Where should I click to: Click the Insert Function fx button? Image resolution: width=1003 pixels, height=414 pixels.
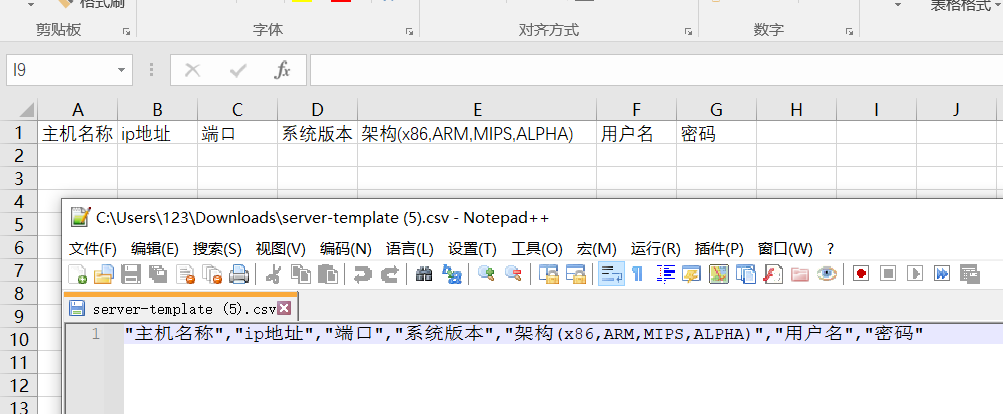(283, 70)
